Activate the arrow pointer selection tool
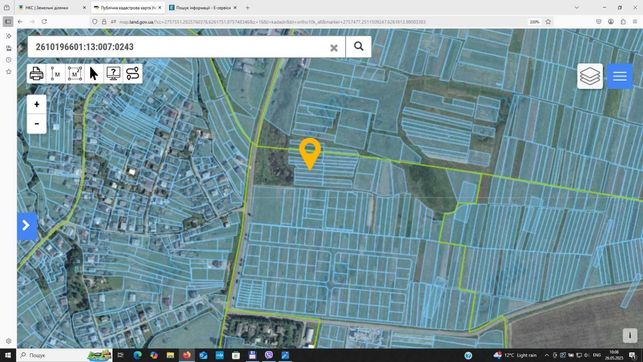This screenshot has width=643, height=362. (x=94, y=74)
